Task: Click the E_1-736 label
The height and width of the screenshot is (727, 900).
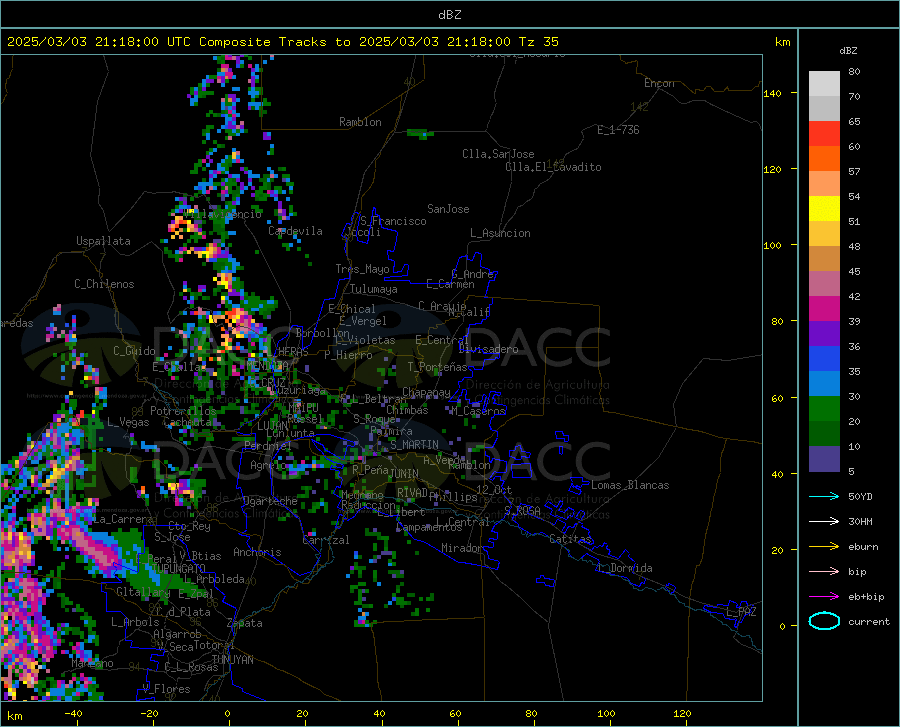Action: [x=618, y=130]
